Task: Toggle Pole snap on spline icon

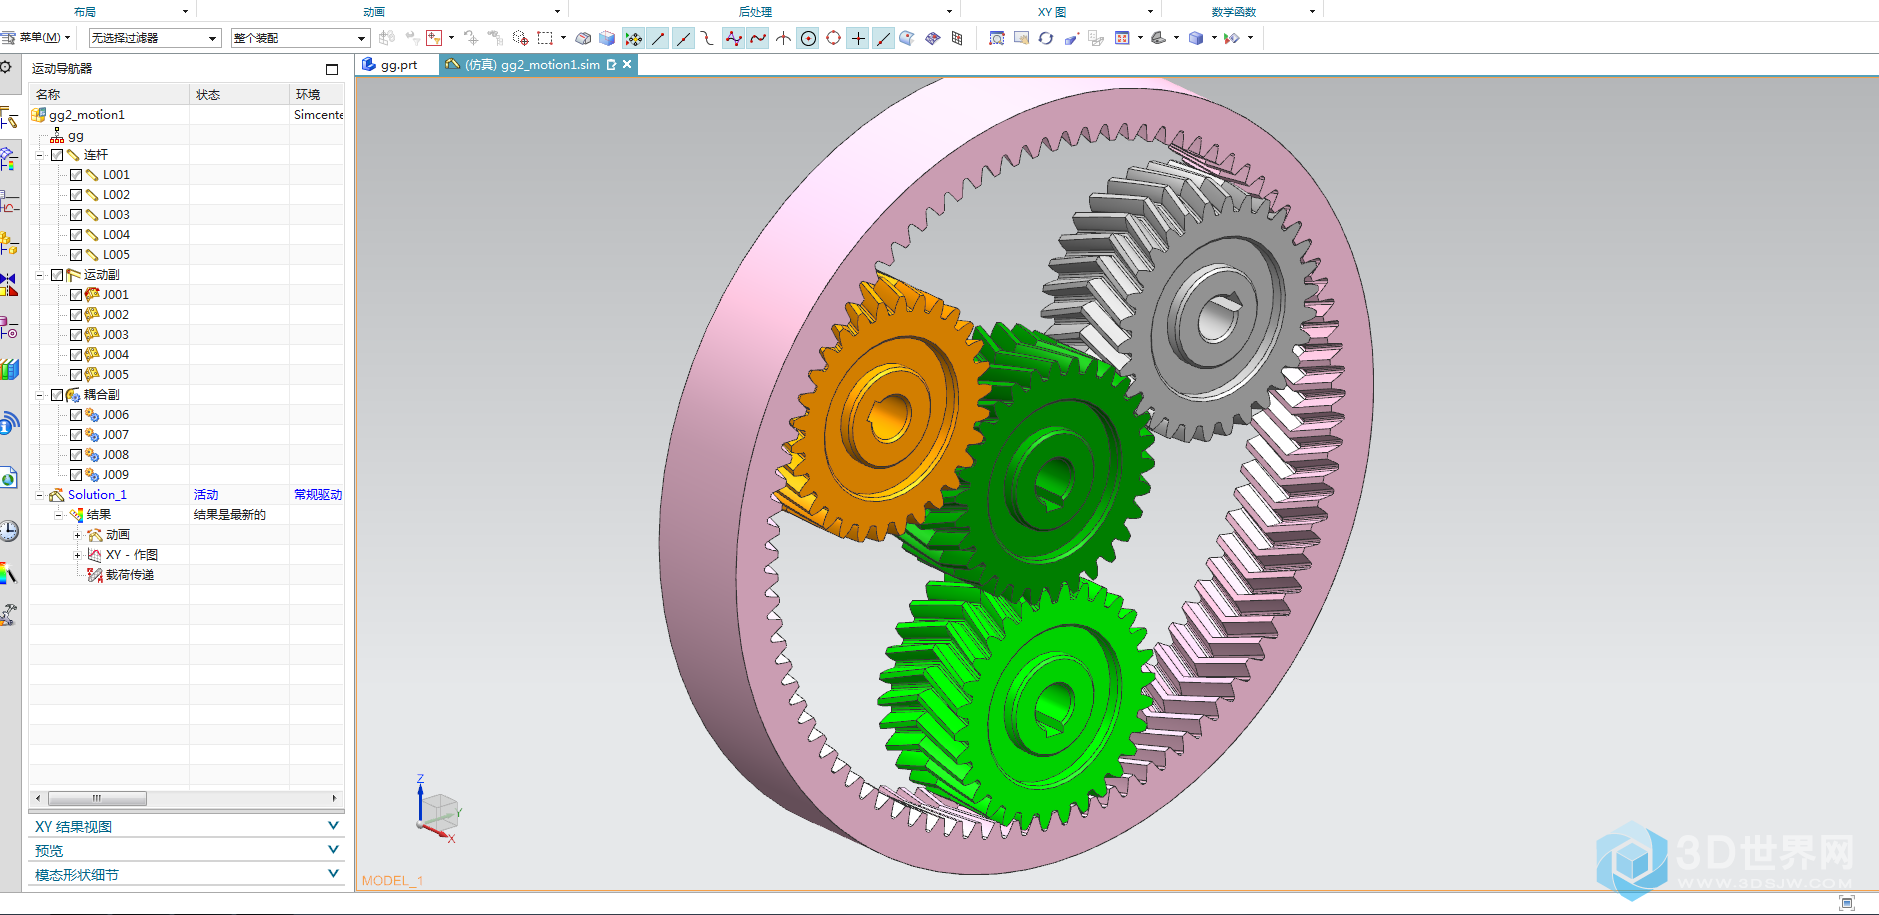Action: (x=734, y=38)
